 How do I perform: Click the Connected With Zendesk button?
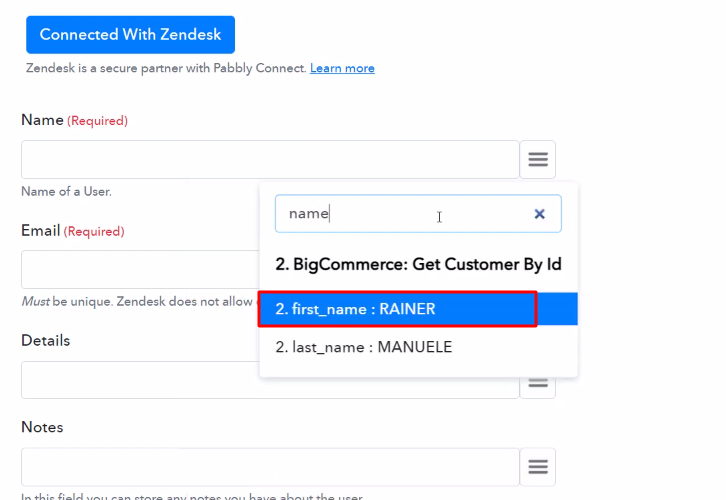131,35
